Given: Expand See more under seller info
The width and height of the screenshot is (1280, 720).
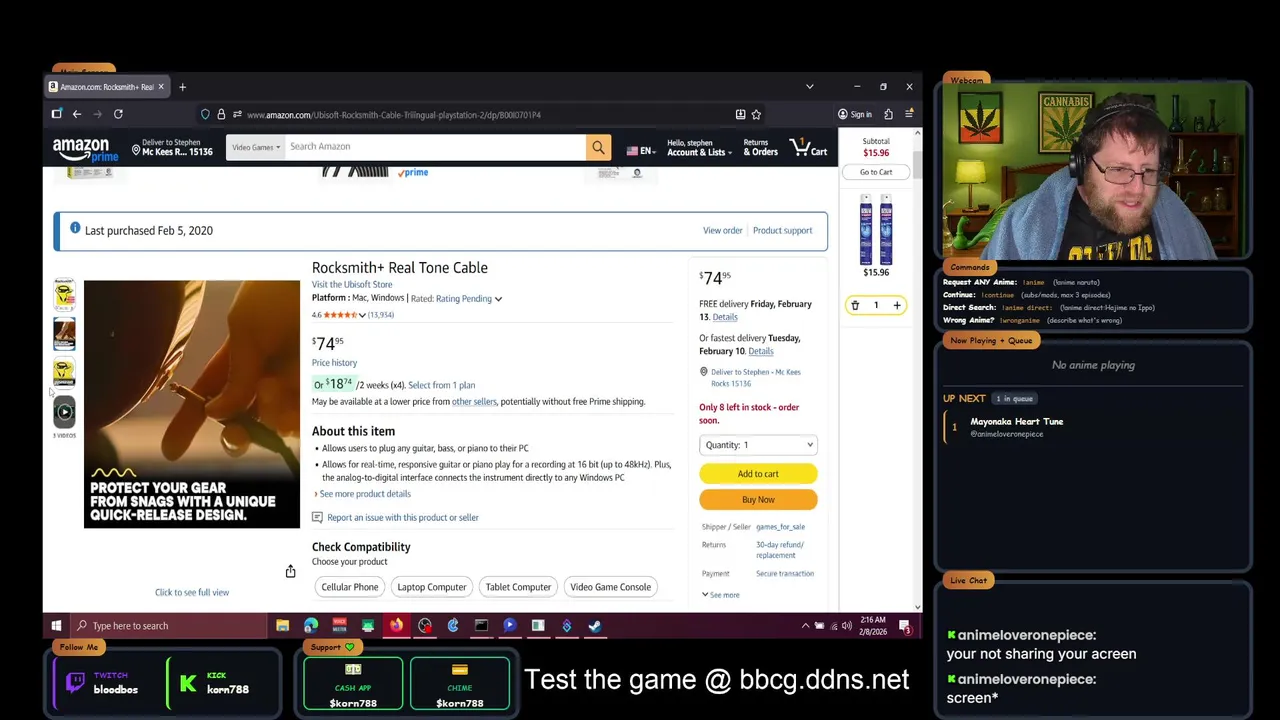Looking at the screenshot, I should [x=720, y=595].
